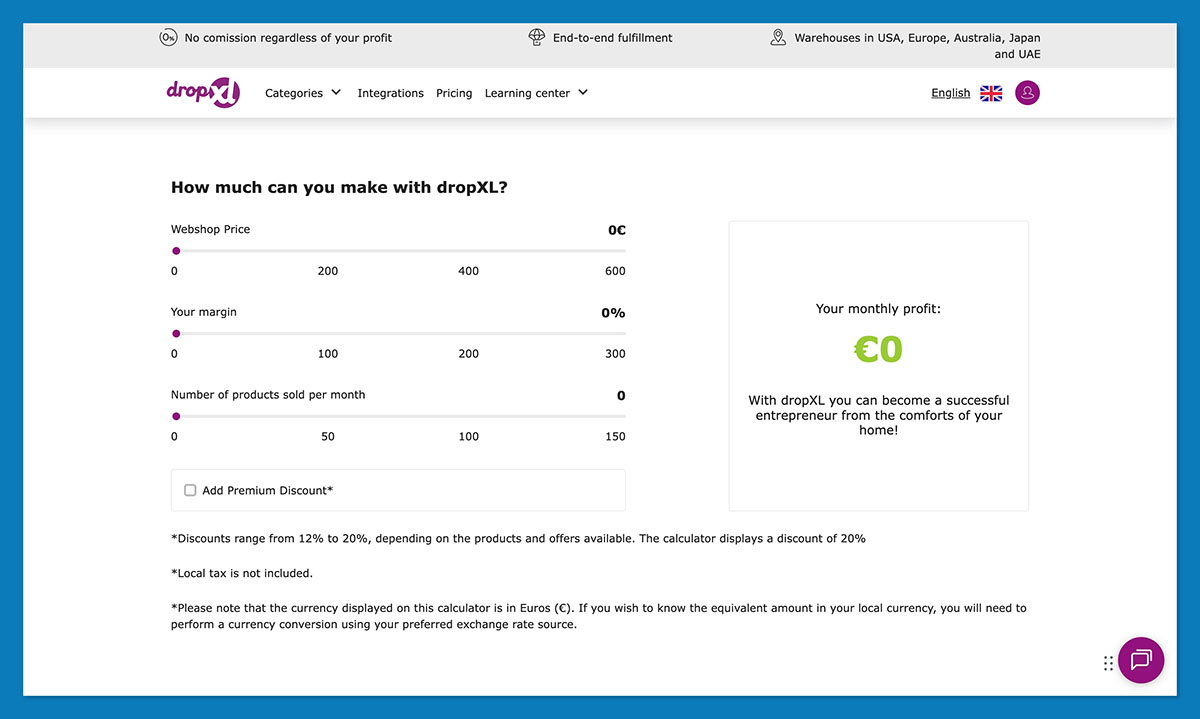The image size is (1200, 719).
Task: Click the 'Local tax is not included' note
Action: tap(242, 573)
